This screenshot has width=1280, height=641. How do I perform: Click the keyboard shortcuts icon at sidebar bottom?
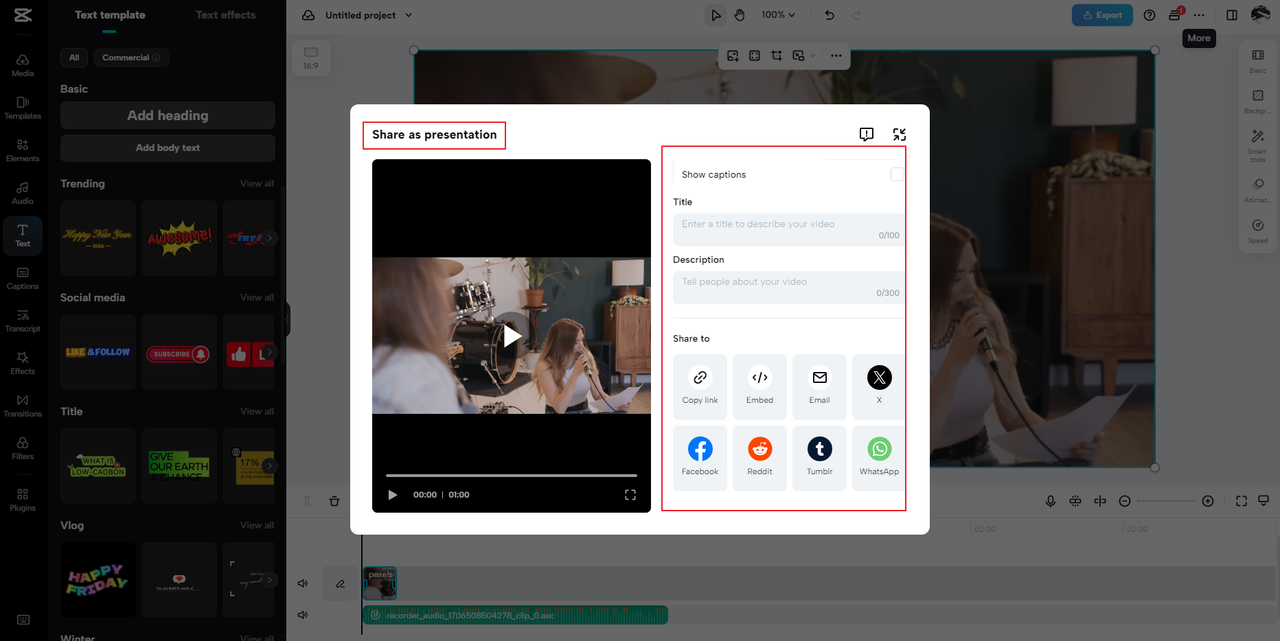point(23,620)
